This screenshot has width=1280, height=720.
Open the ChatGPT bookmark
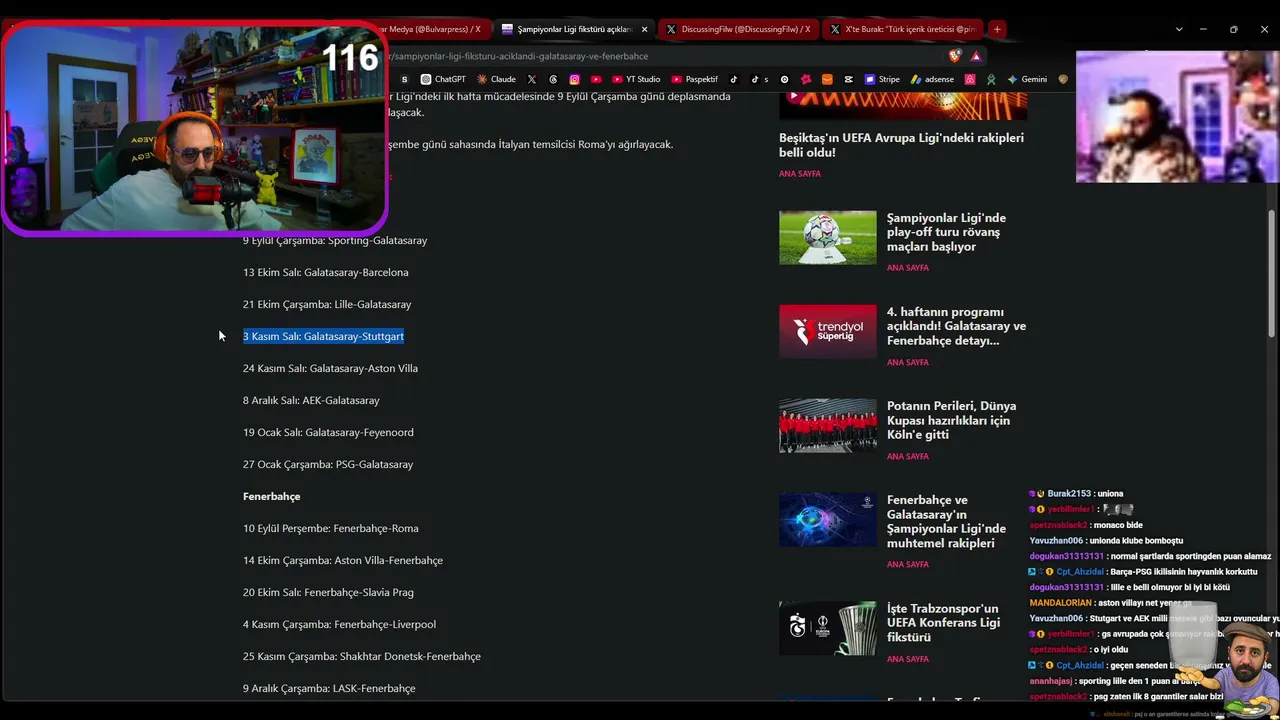point(443,79)
